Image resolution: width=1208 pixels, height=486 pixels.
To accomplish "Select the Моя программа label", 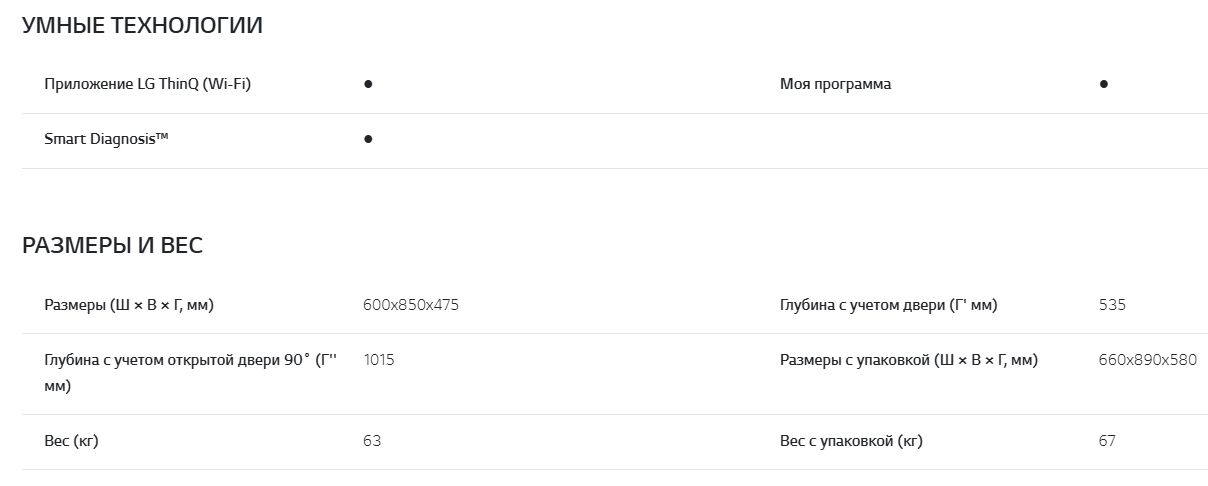I will click(835, 84).
